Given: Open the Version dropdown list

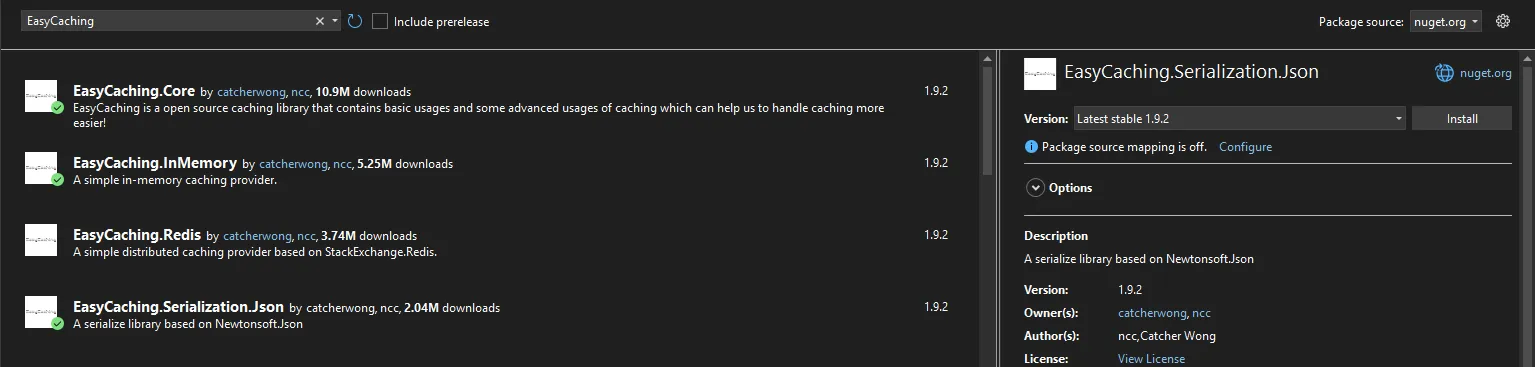Looking at the screenshot, I should [1240, 118].
